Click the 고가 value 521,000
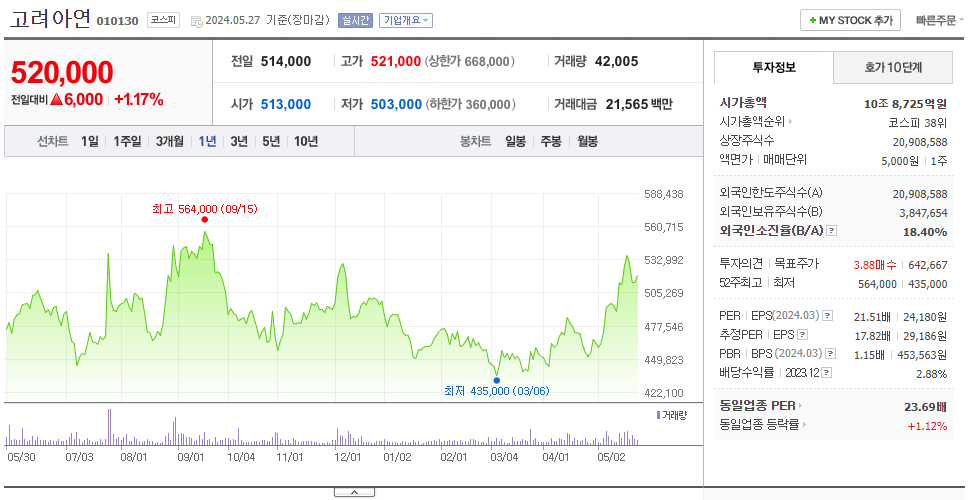Image resolution: width=968 pixels, height=500 pixels. (x=396, y=61)
